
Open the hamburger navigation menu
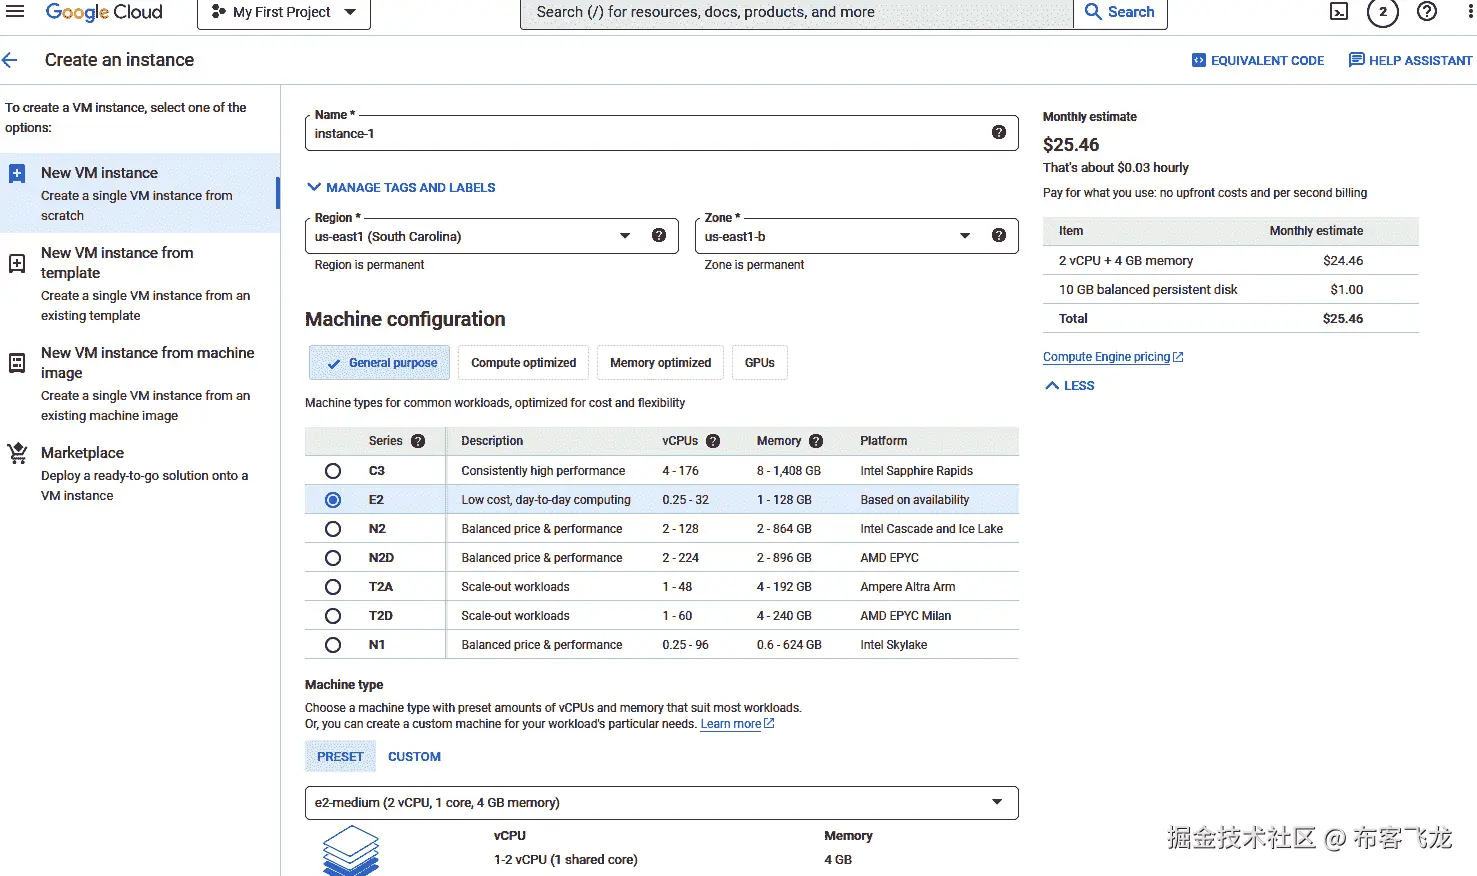[x=15, y=12]
